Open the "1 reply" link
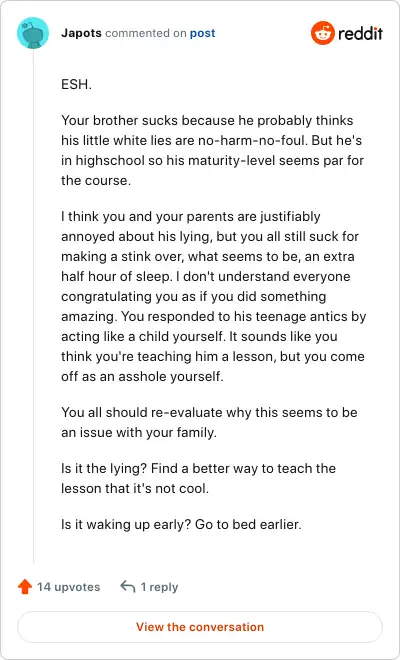This screenshot has height=660, width=400. point(159,587)
